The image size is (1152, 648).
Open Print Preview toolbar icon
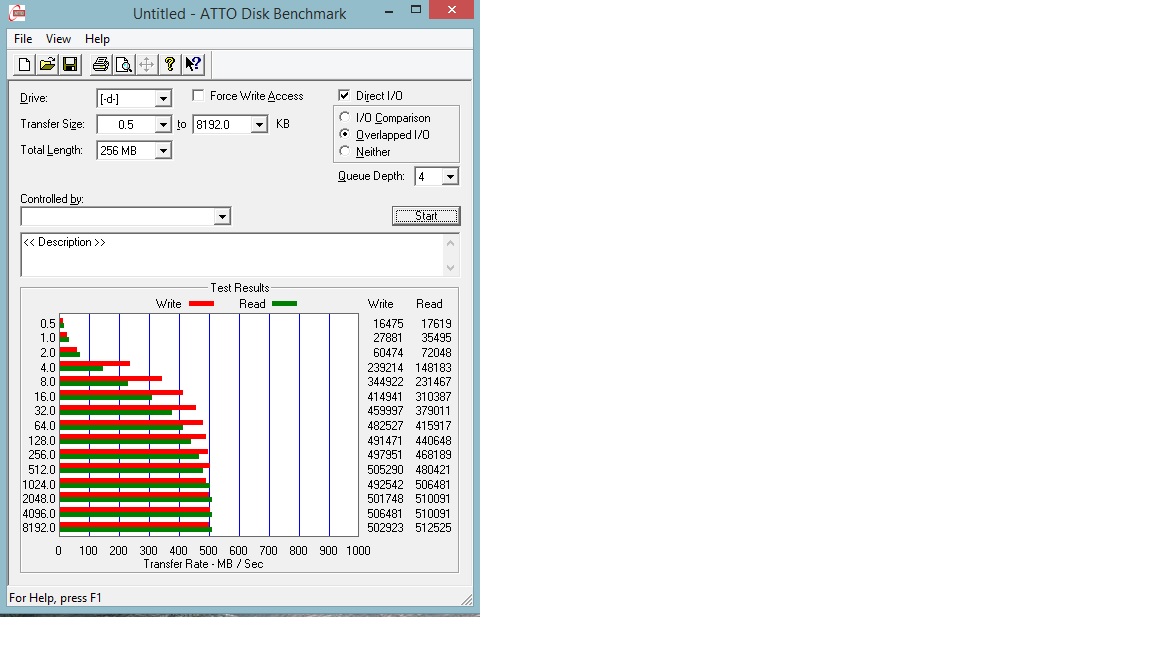tap(123, 65)
